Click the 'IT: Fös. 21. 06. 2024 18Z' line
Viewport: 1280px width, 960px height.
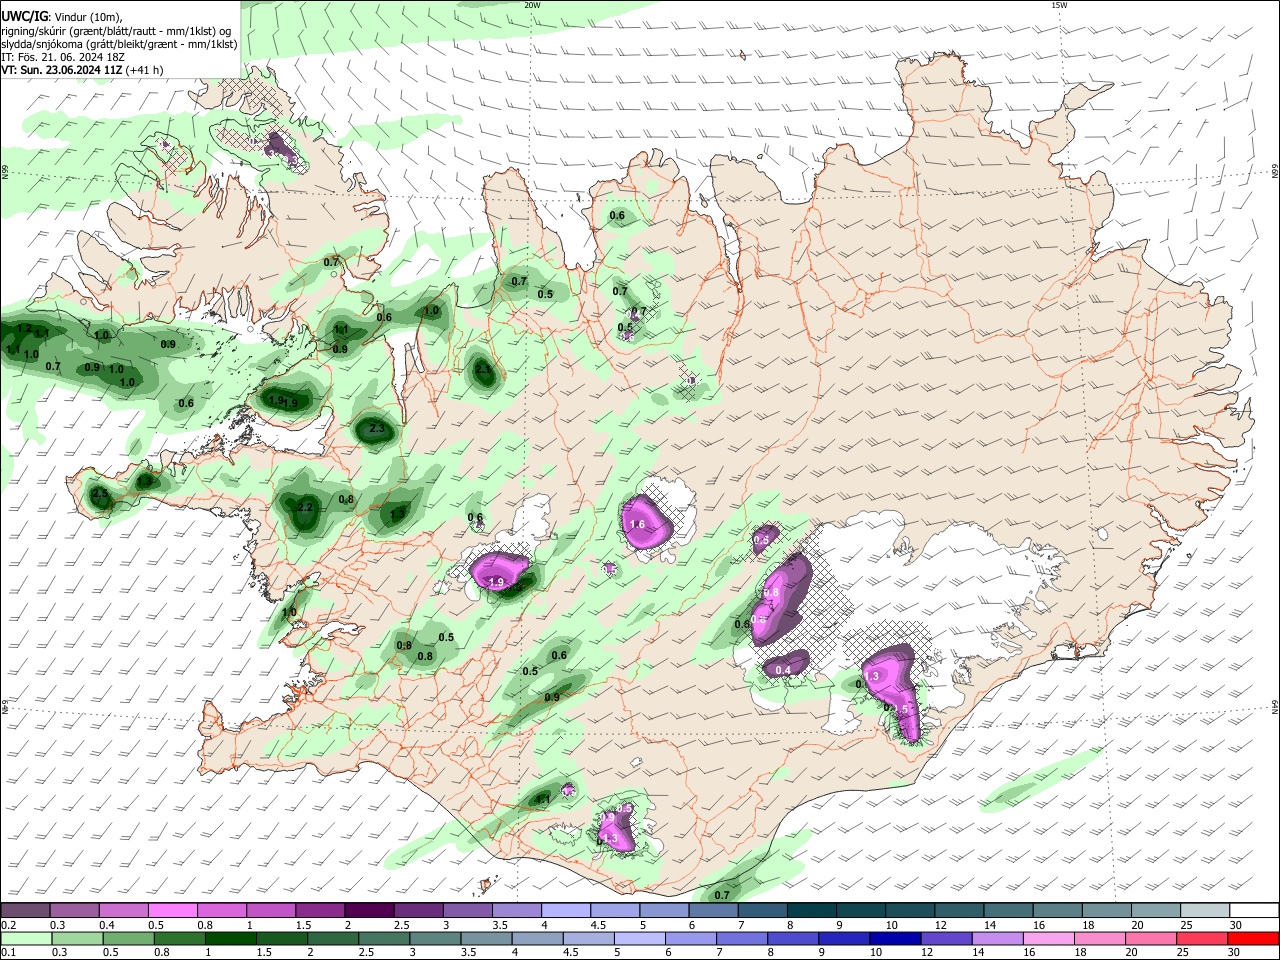click(x=63, y=57)
